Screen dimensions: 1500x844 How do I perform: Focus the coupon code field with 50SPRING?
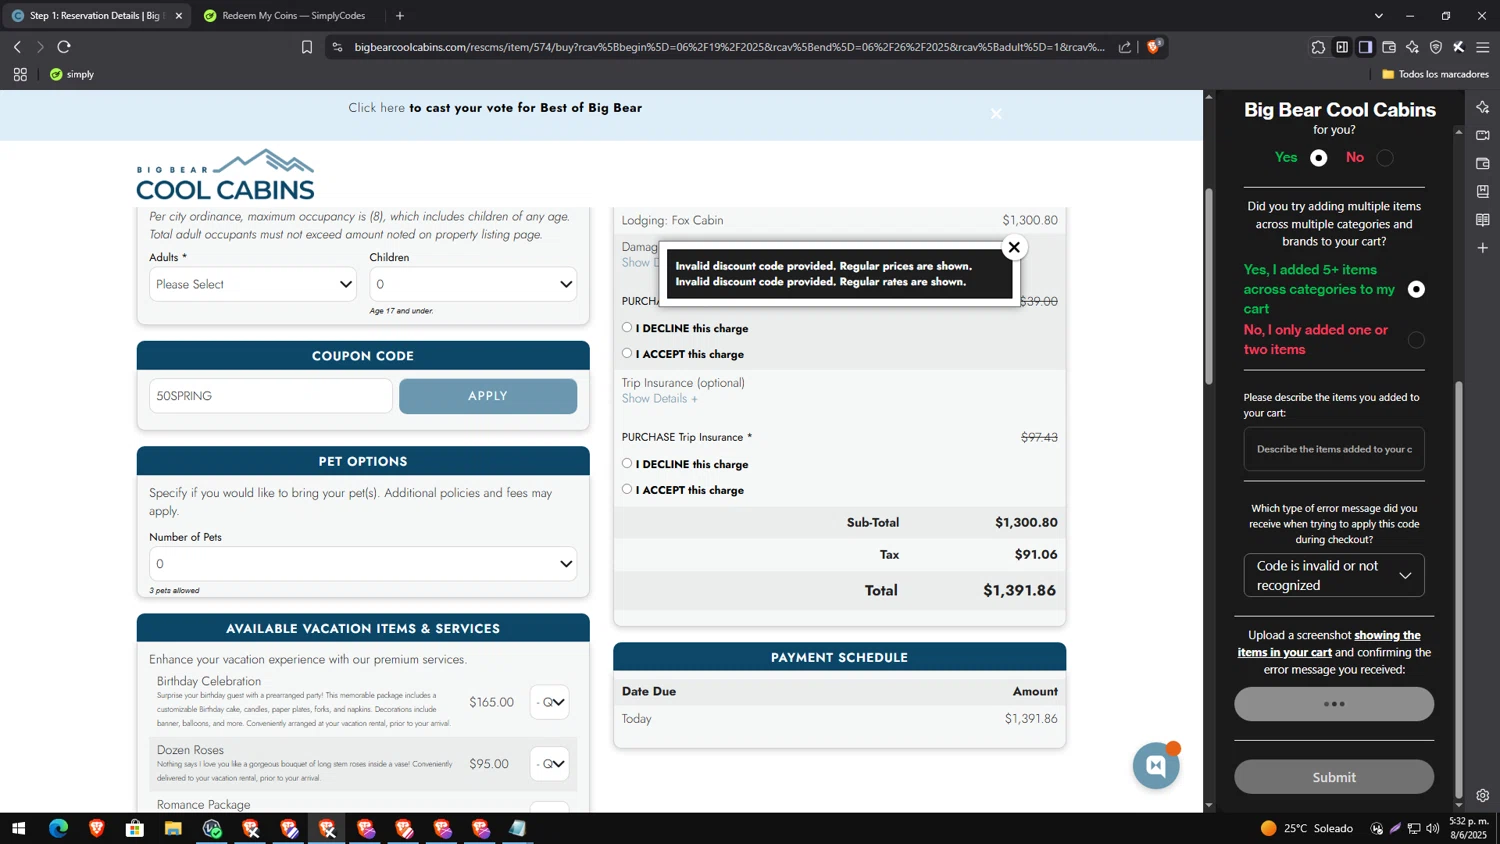271,396
